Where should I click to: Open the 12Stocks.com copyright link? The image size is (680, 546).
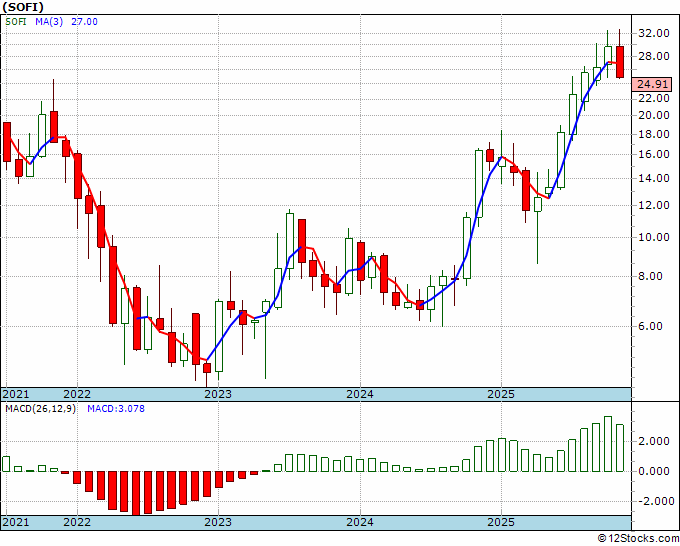click(x=638, y=539)
